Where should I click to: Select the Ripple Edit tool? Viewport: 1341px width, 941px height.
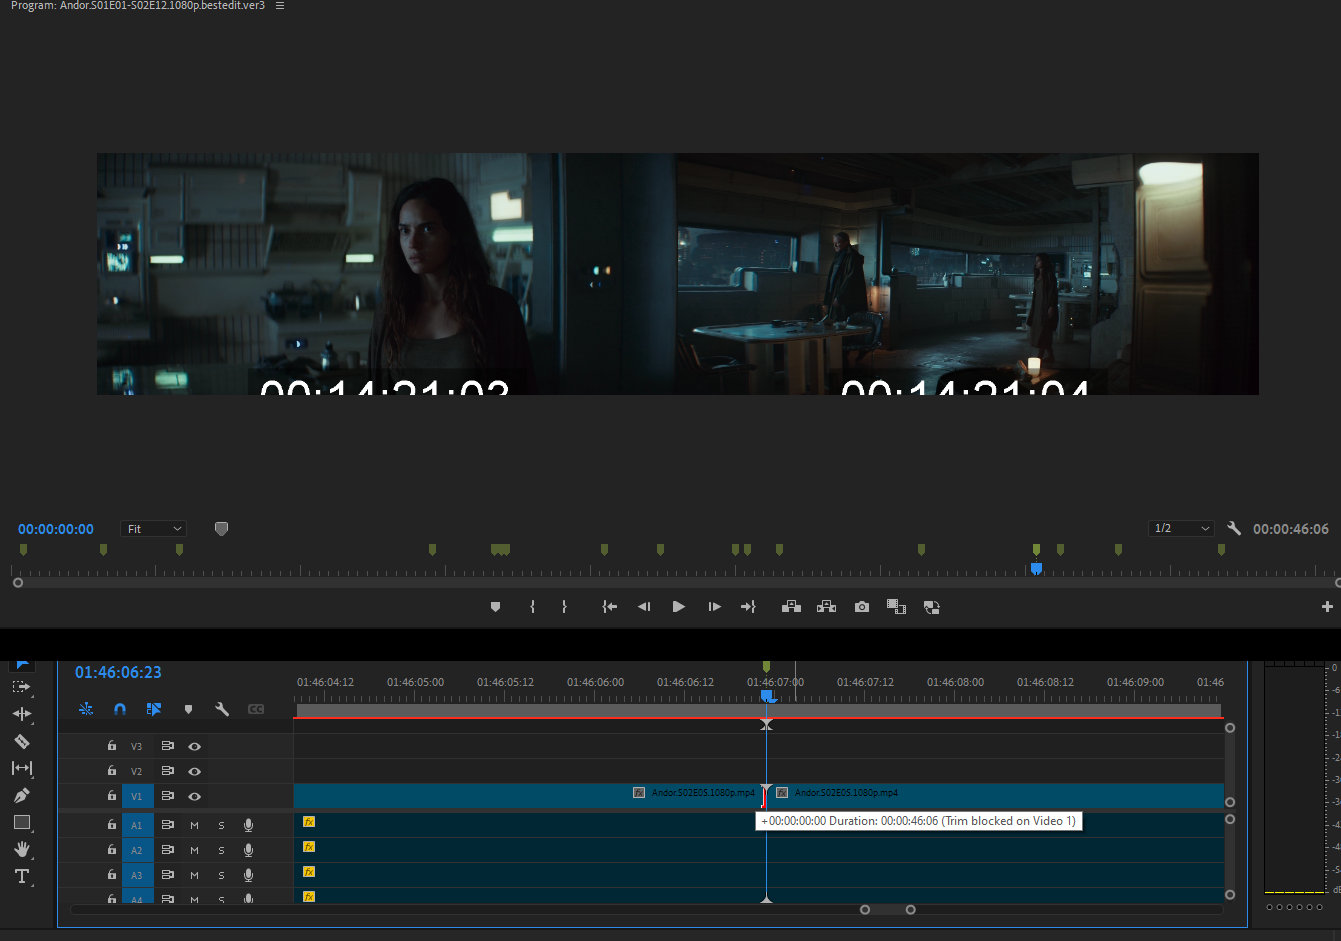point(21,714)
